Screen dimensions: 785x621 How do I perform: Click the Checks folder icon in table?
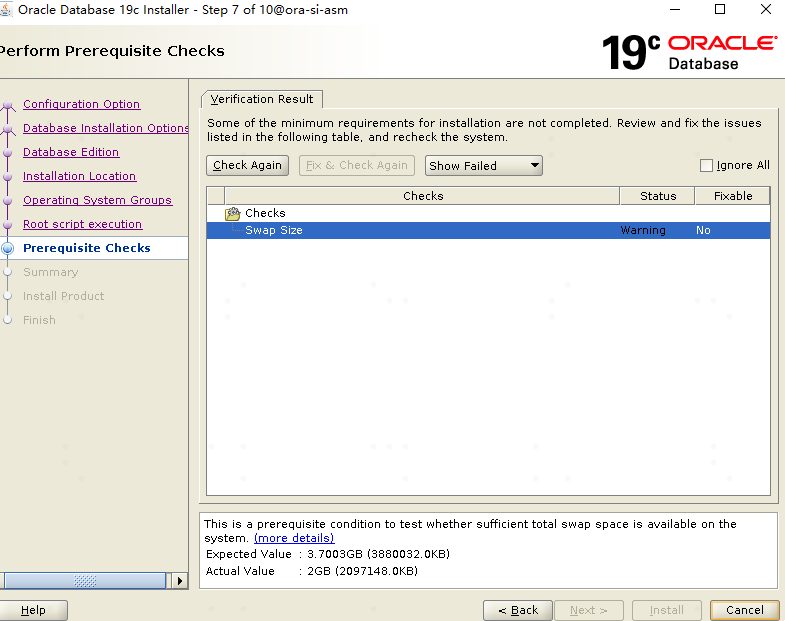(x=233, y=214)
